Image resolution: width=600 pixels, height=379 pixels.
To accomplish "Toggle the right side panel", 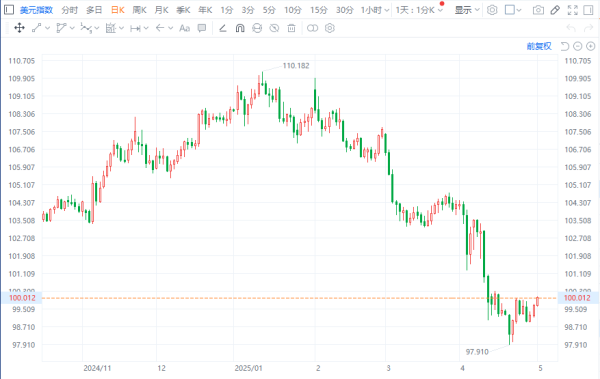I will point(588,10).
